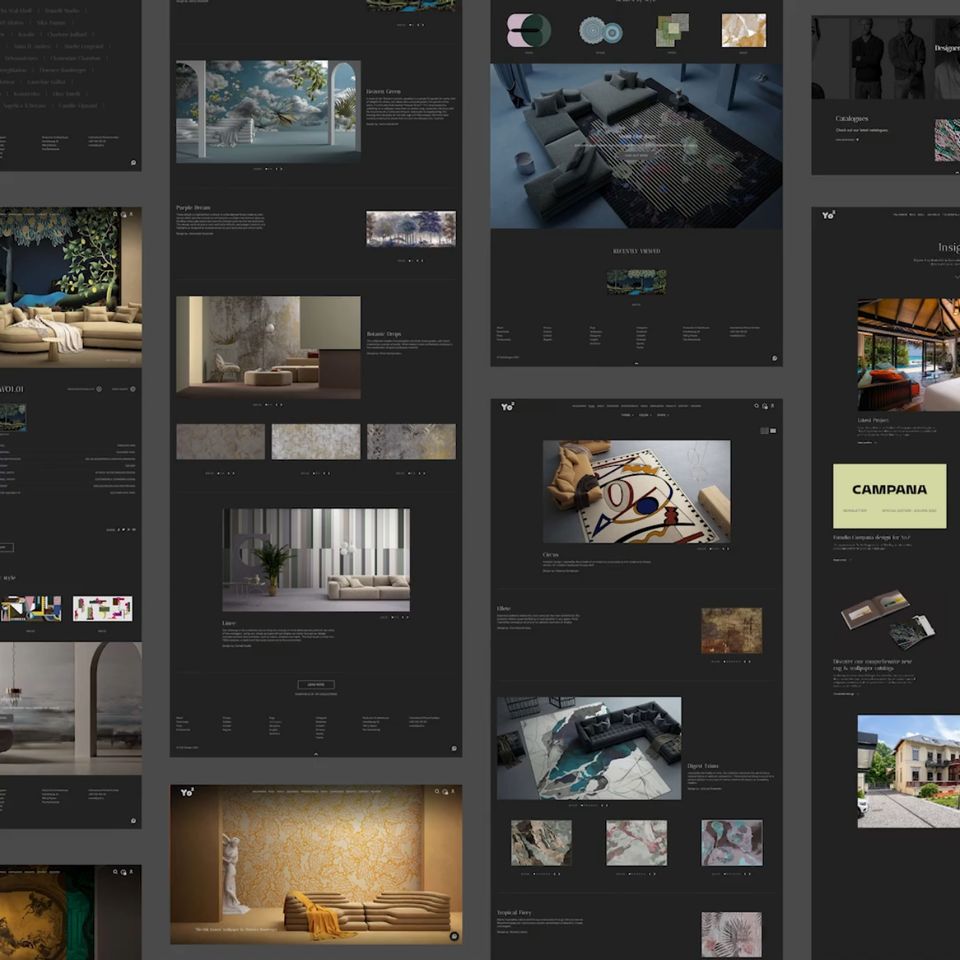960x960 pixels.
Task: Open the Heaven Green wallpaper image
Action: click(268, 111)
